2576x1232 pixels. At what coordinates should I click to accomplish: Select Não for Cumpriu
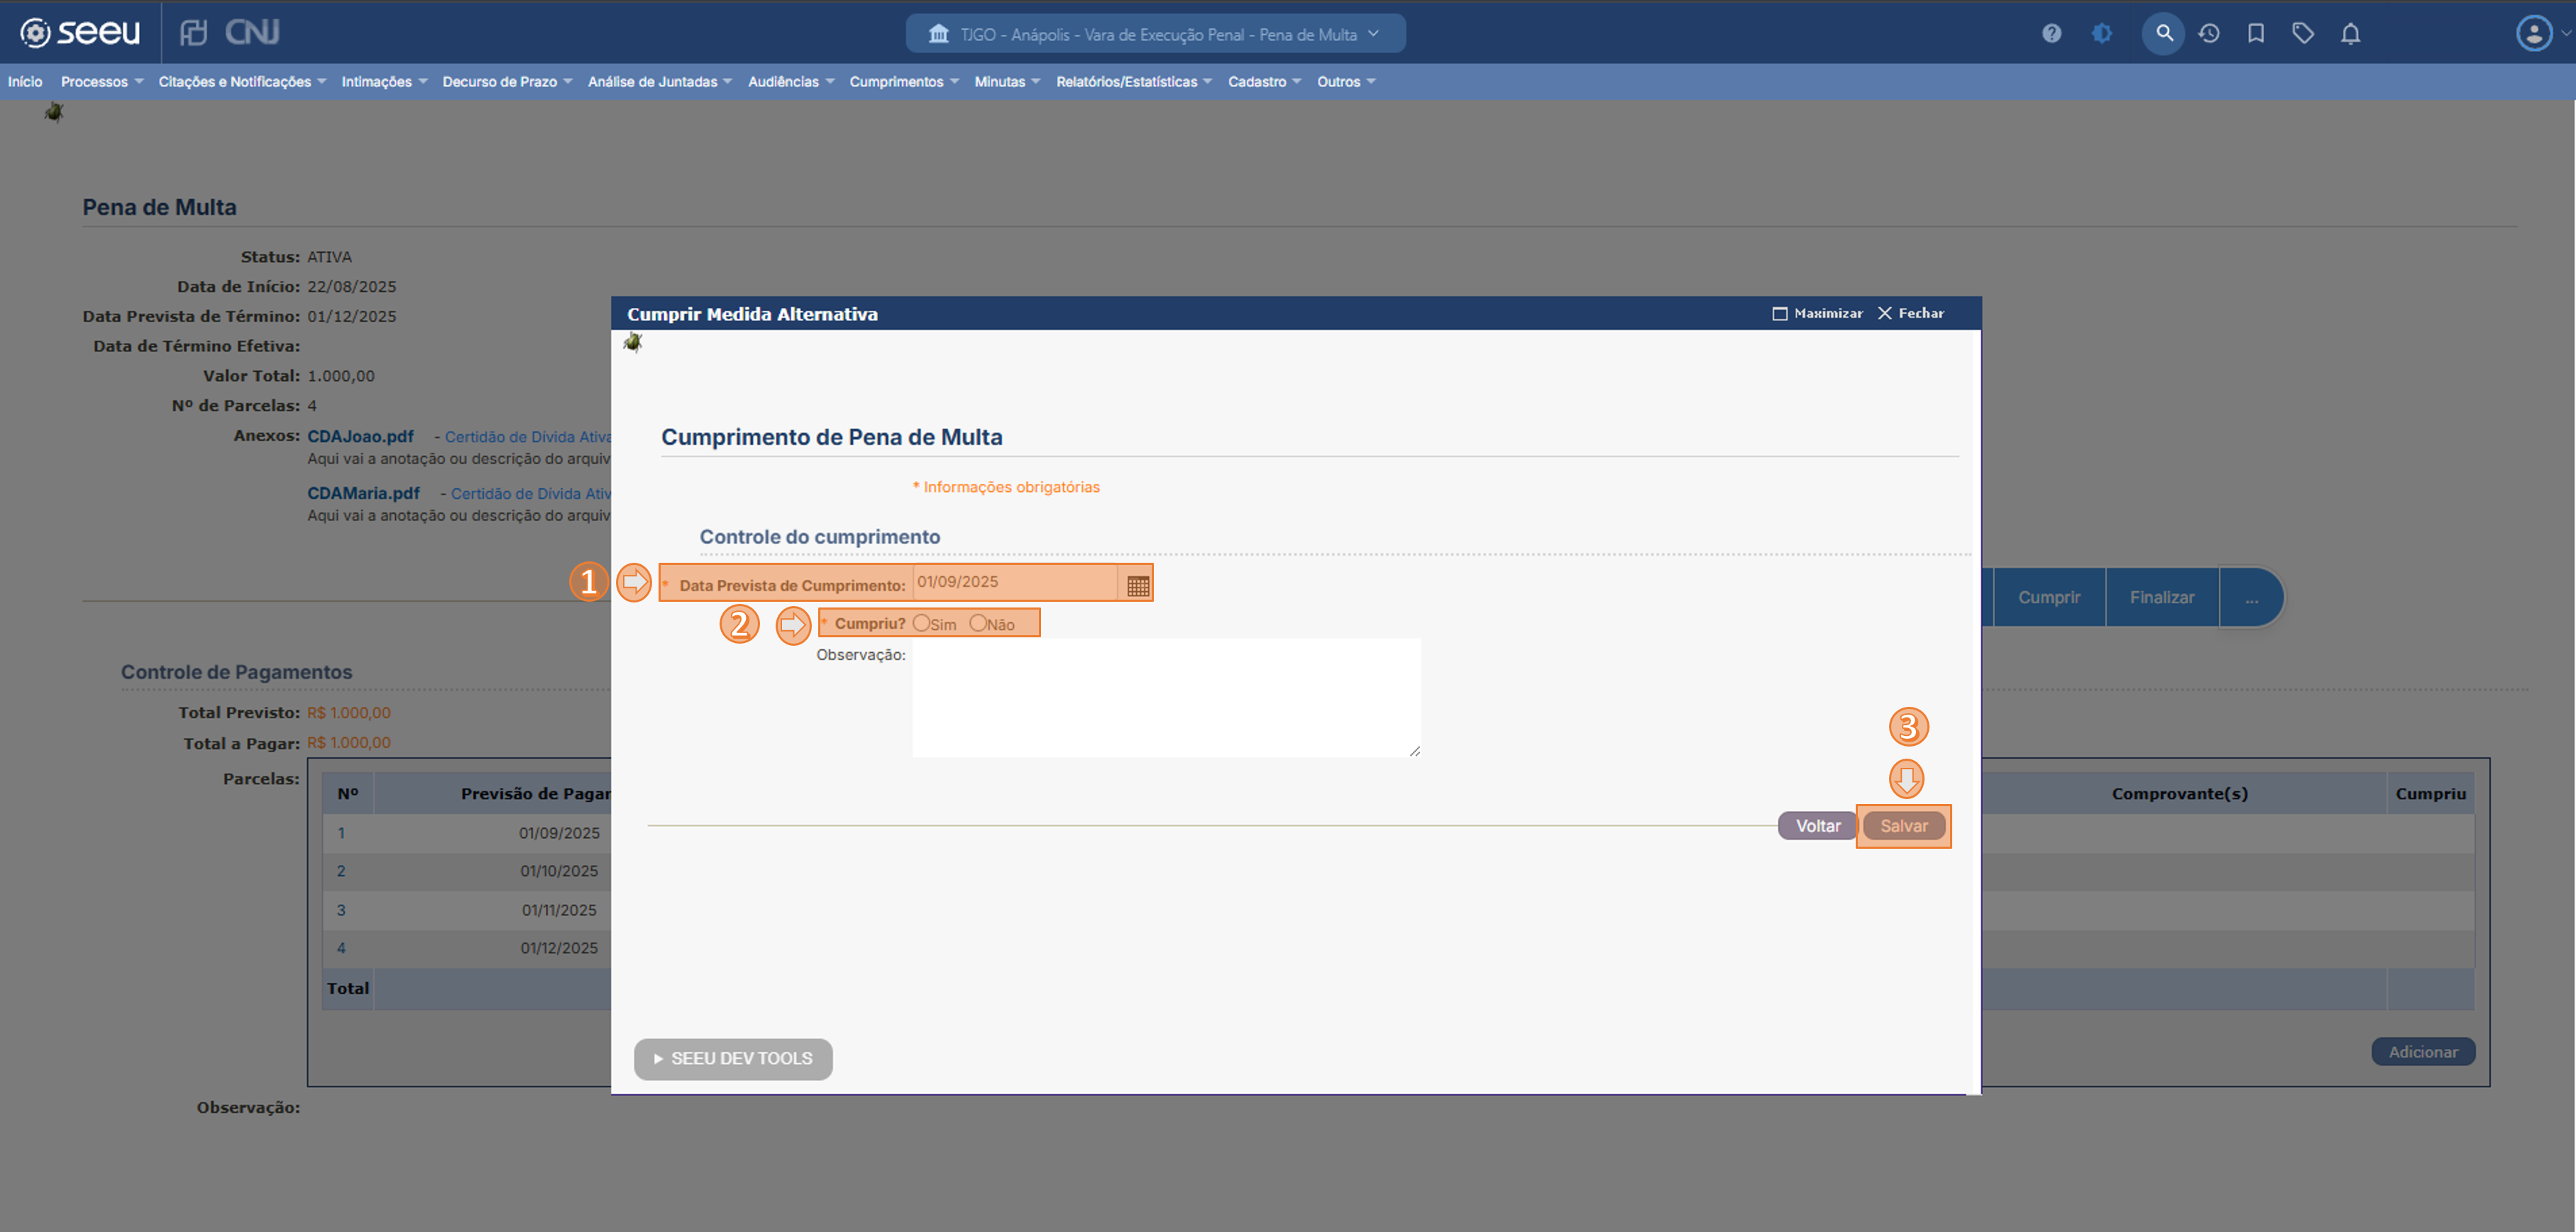pyautogui.click(x=978, y=623)
